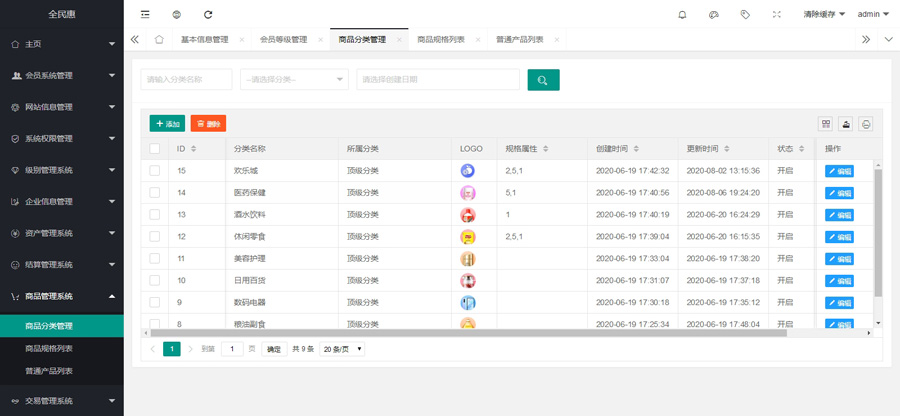Screen dimensions: 900x416
Task: Click 编辑 button for 医药保健 row
Action: coord(839,193)
